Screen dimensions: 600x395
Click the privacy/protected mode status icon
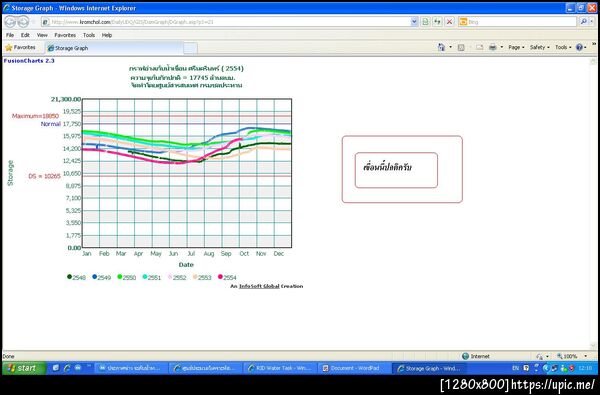tap(540, 356)
